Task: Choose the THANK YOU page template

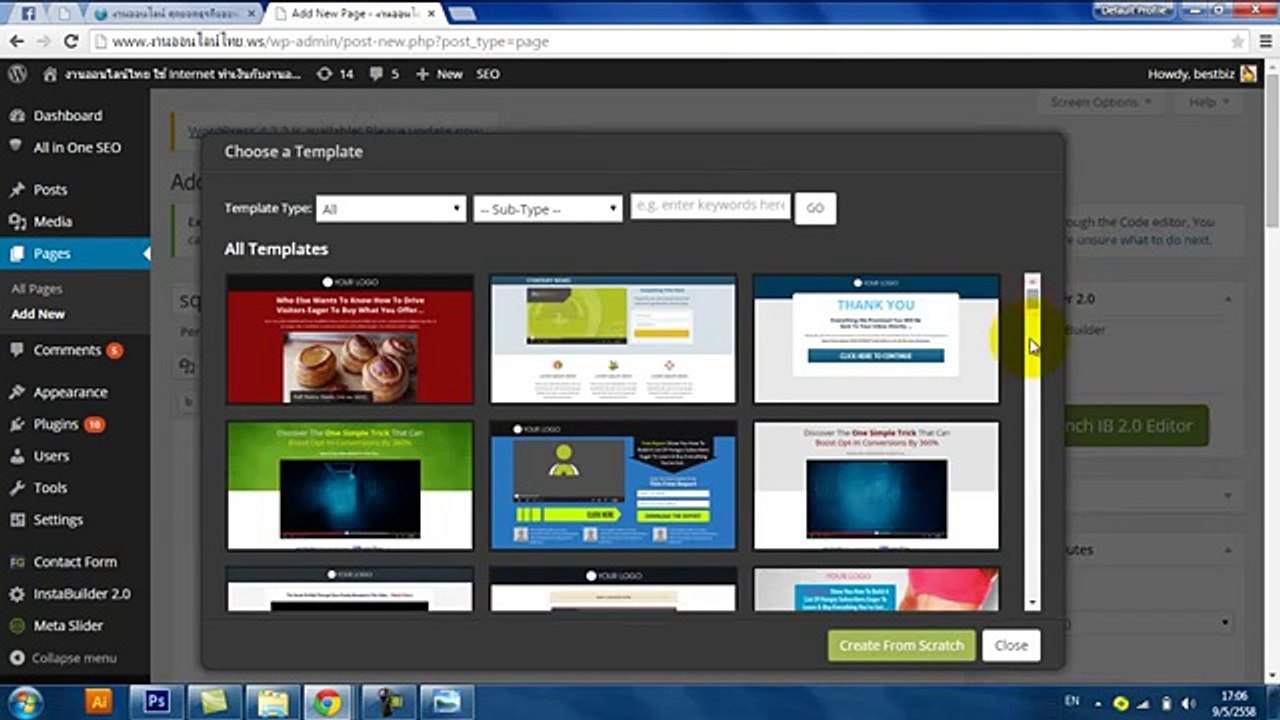Action: (876, 339)
